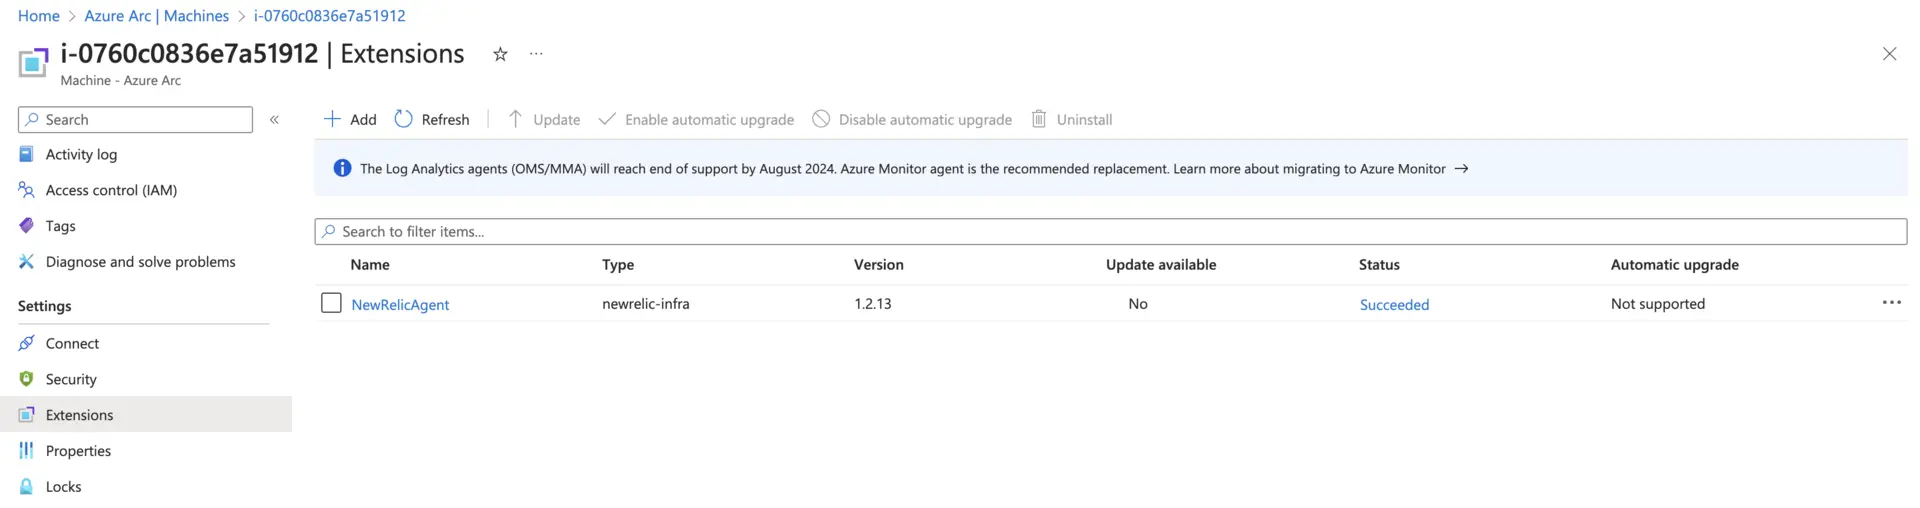Navigate to Azure Arc | Machines breadcrumb
Screen dimensions: 1920x508
[156, 16]
